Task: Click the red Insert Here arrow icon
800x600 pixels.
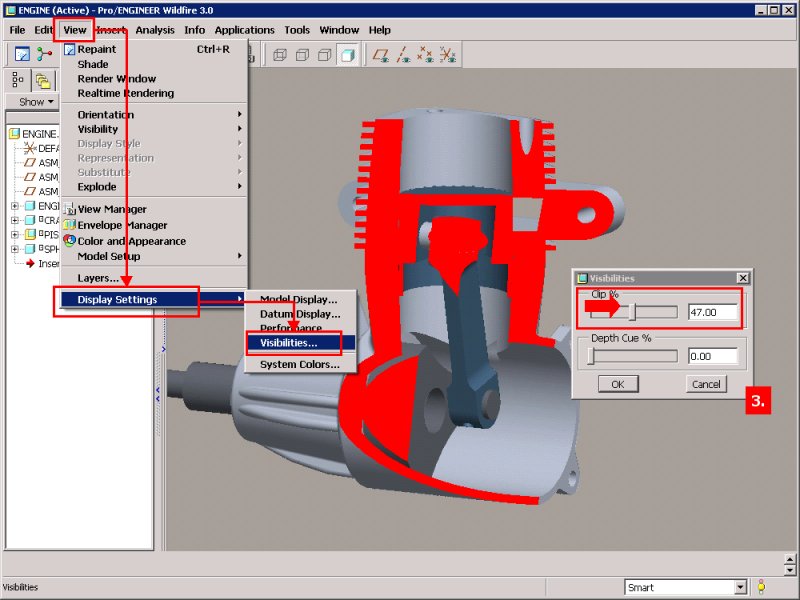Action: [30, 263]
